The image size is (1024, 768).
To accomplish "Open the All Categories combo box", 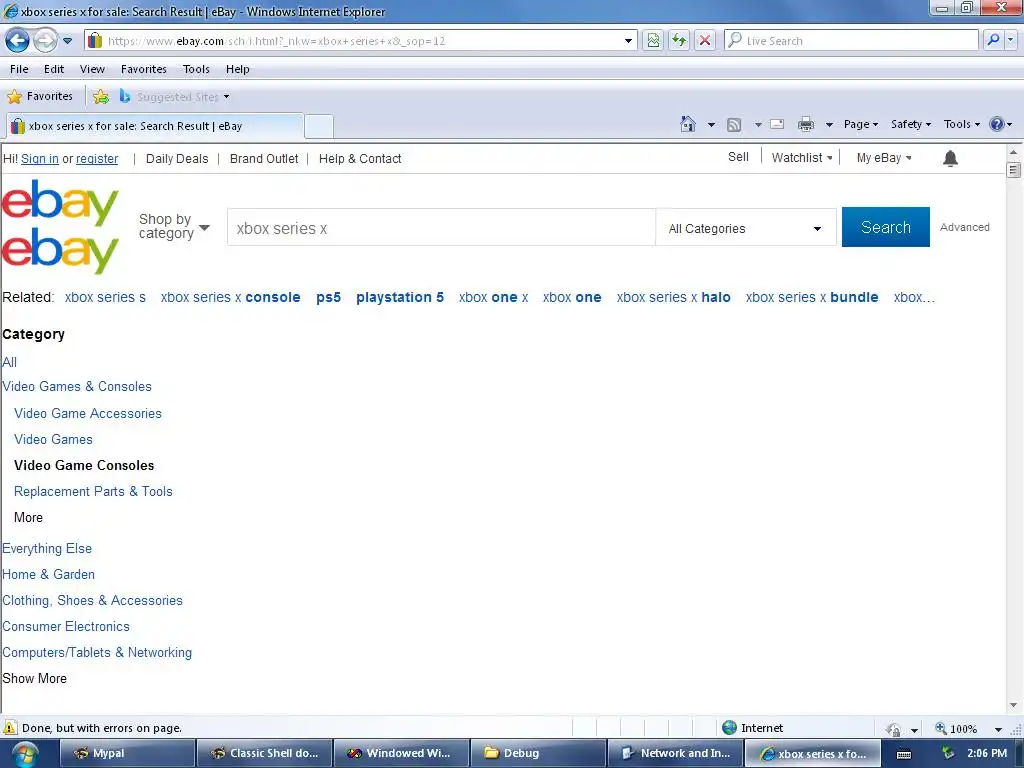I will tap(745, 229).
